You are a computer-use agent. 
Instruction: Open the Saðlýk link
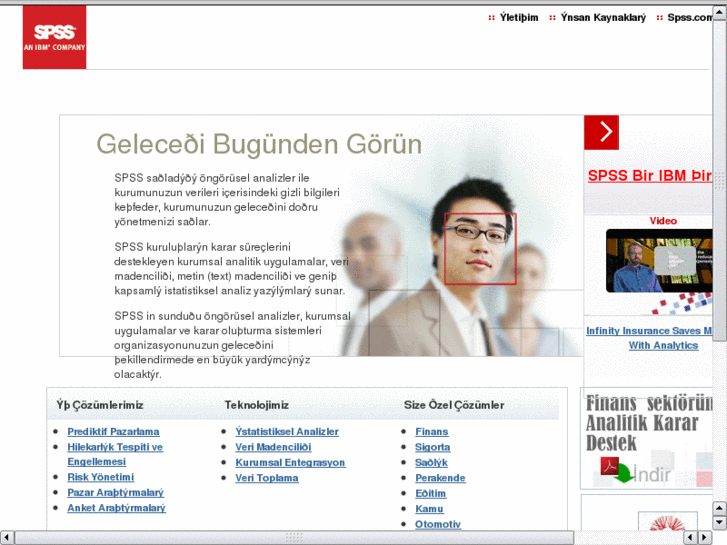[x=431, y=462]
